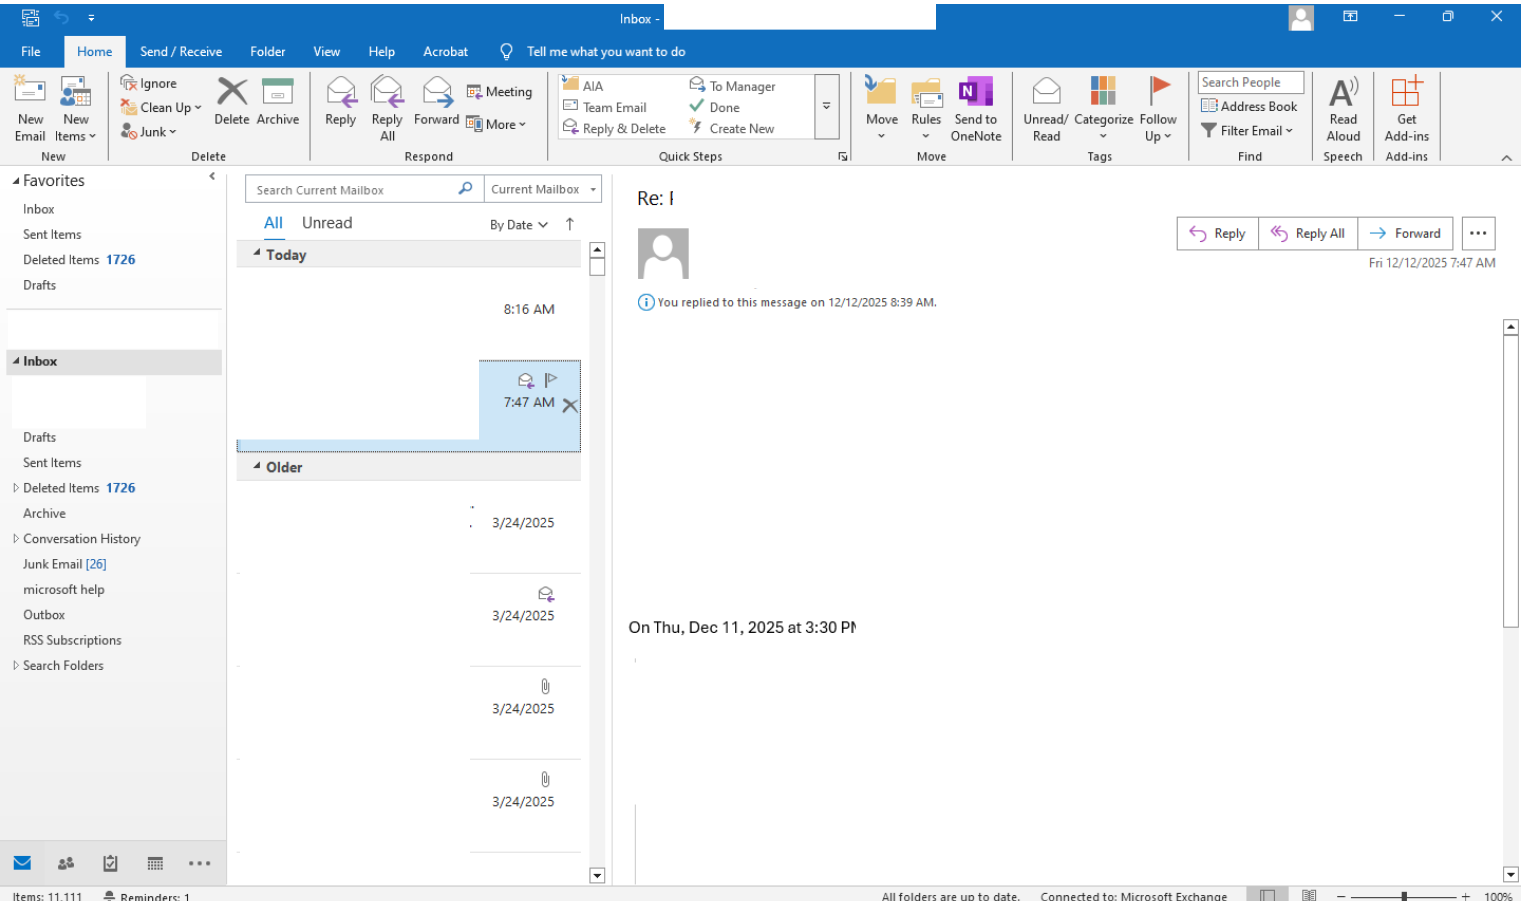Select Create New quick step

(x=732, y=128)
